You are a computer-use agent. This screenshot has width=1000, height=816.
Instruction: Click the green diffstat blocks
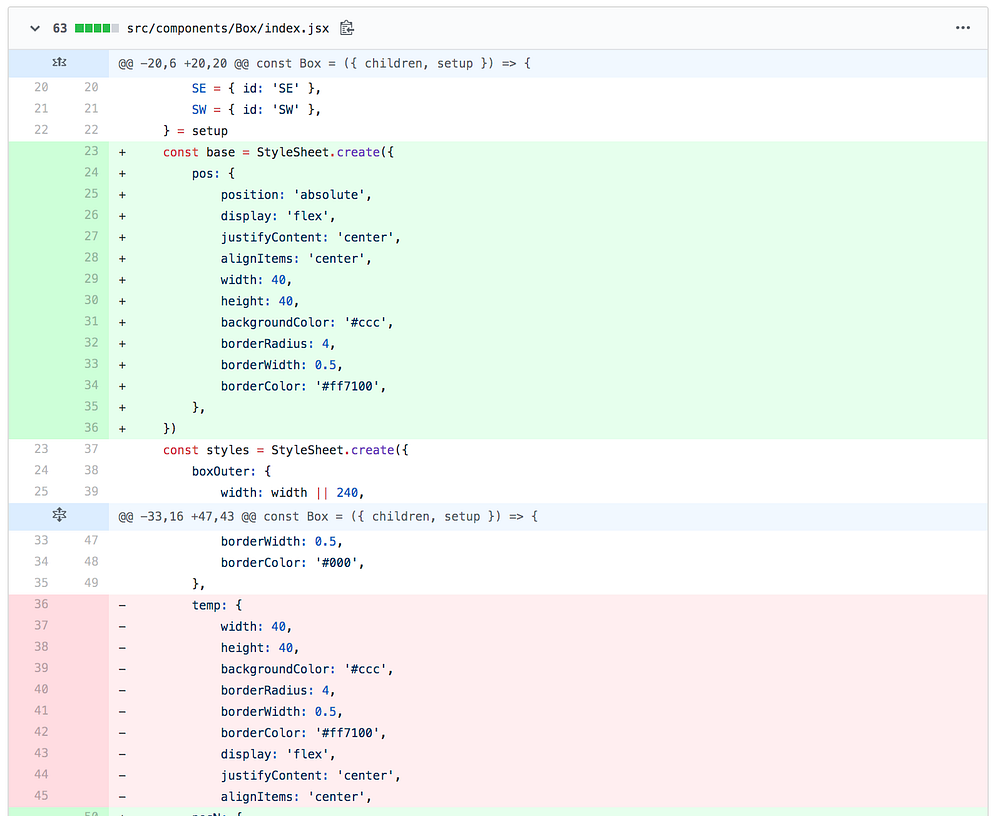pos(97,28)
